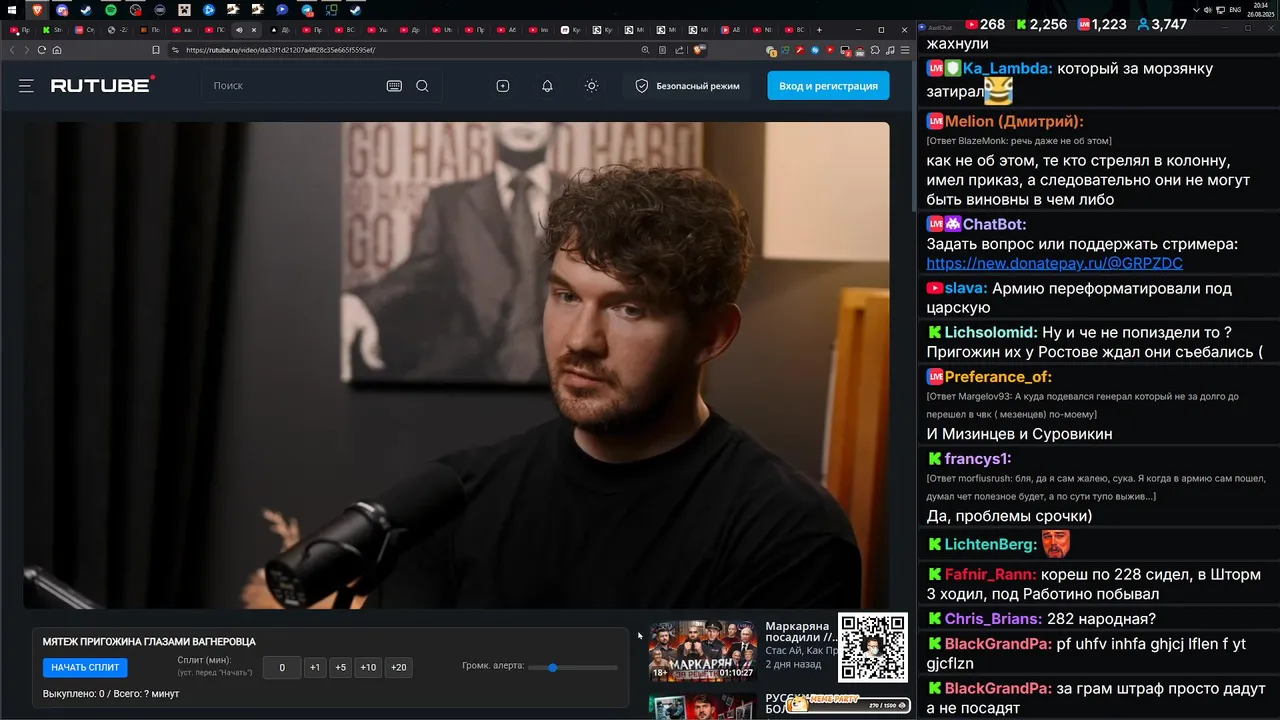1280x720 pixels.
Task: Click the browser forward arrow
Action: pos(26,50)
